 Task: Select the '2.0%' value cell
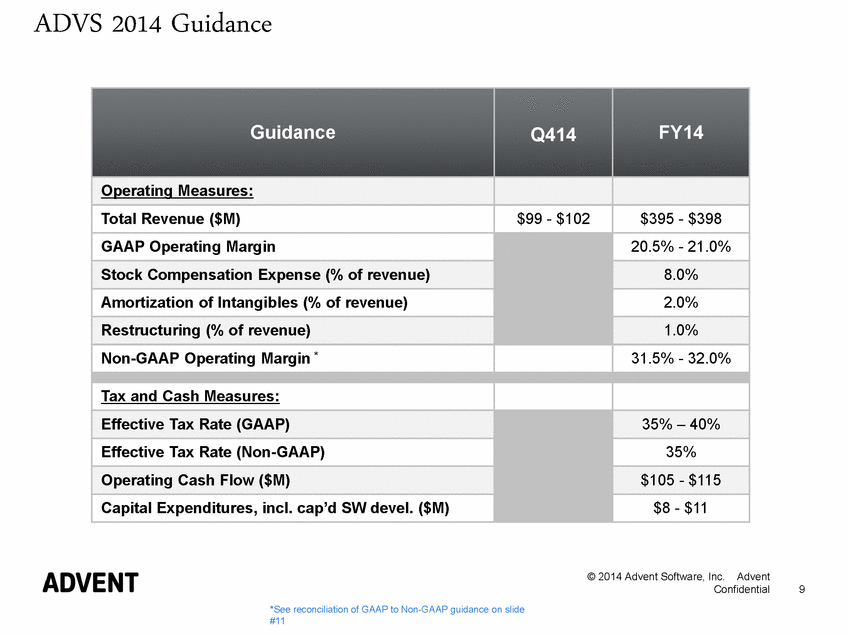tap(681, 302)
